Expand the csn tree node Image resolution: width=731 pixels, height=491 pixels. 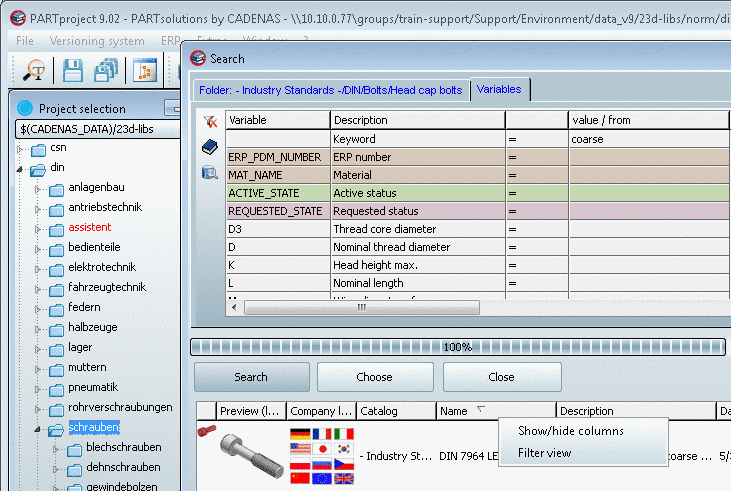point(20,149)
